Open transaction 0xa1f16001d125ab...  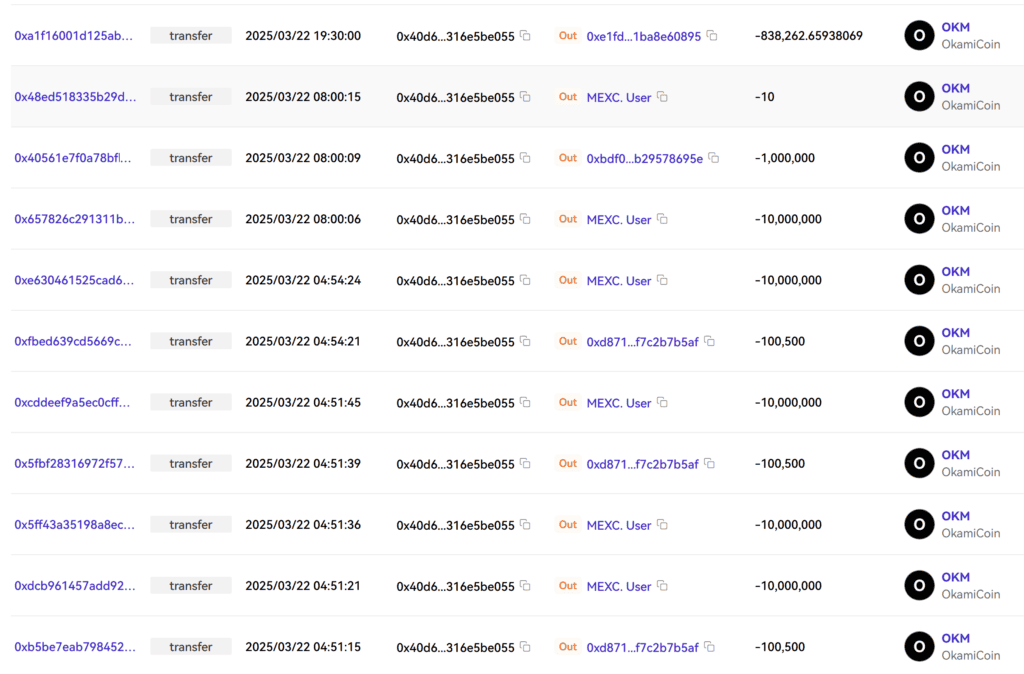[x=73, y=36]
